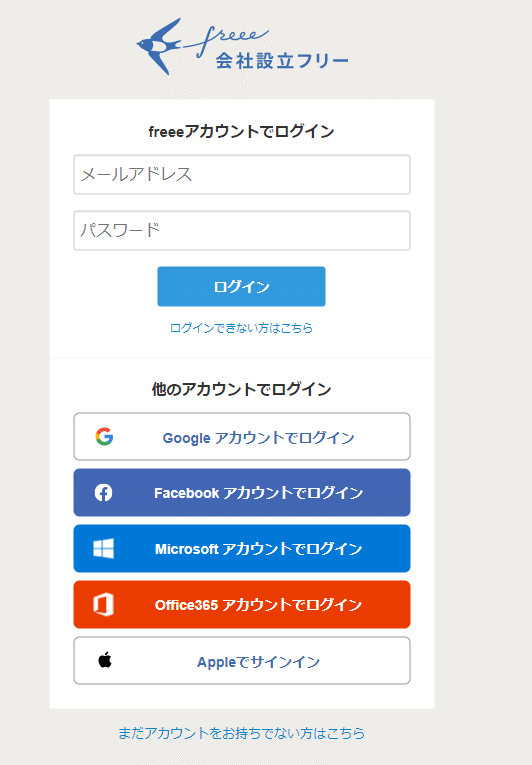The image size is (532, 765).
Task: Click the Microsoft Windows logo icon
Action: [103, 548]
